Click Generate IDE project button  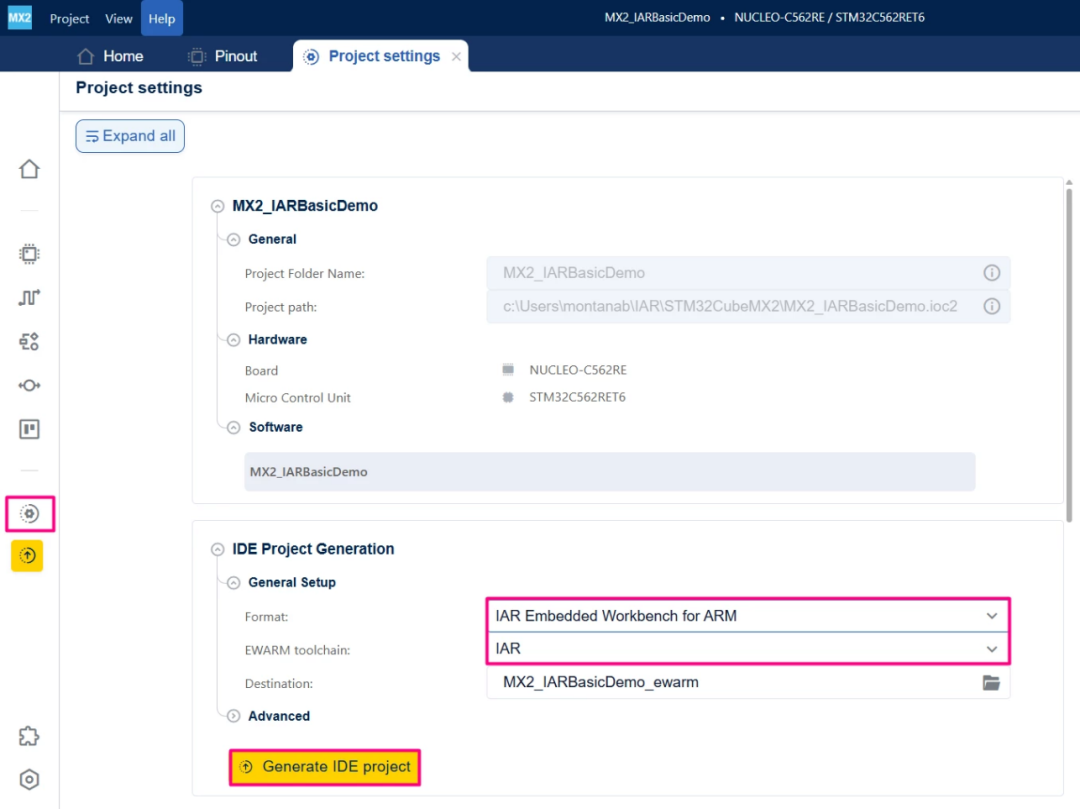point(324,767)
